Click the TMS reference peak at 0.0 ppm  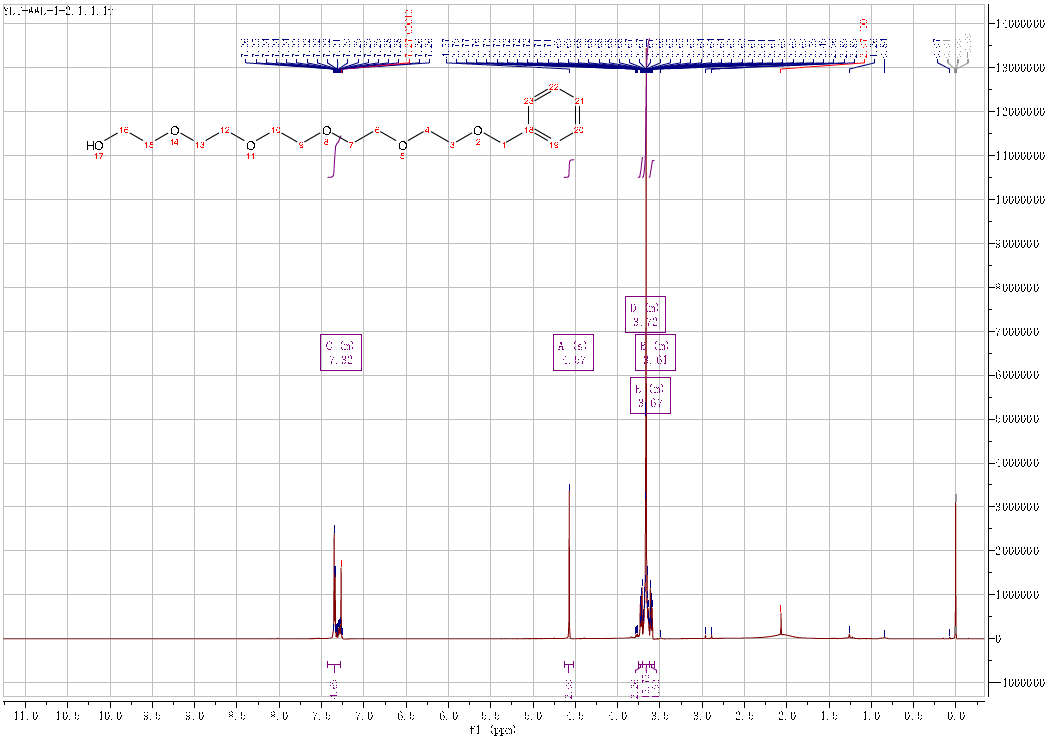click(956, 568)
